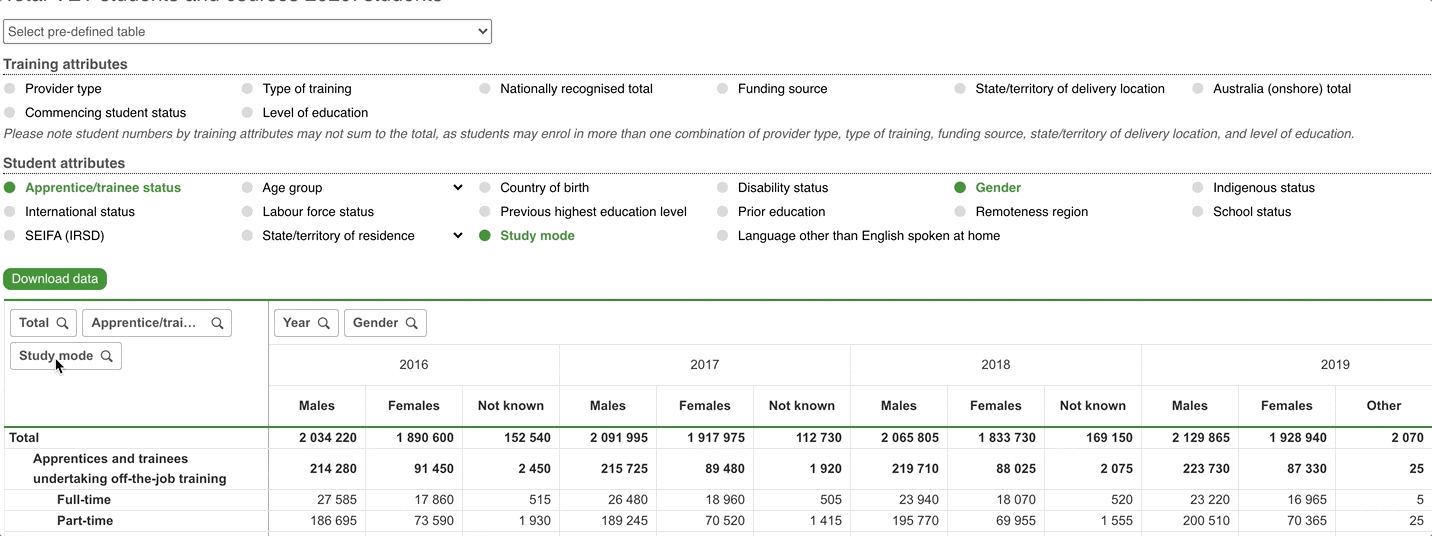Viewport: 1432px width, 536px height.
Task: Click the search icon in Gender chip
Action: click(412, 323)
